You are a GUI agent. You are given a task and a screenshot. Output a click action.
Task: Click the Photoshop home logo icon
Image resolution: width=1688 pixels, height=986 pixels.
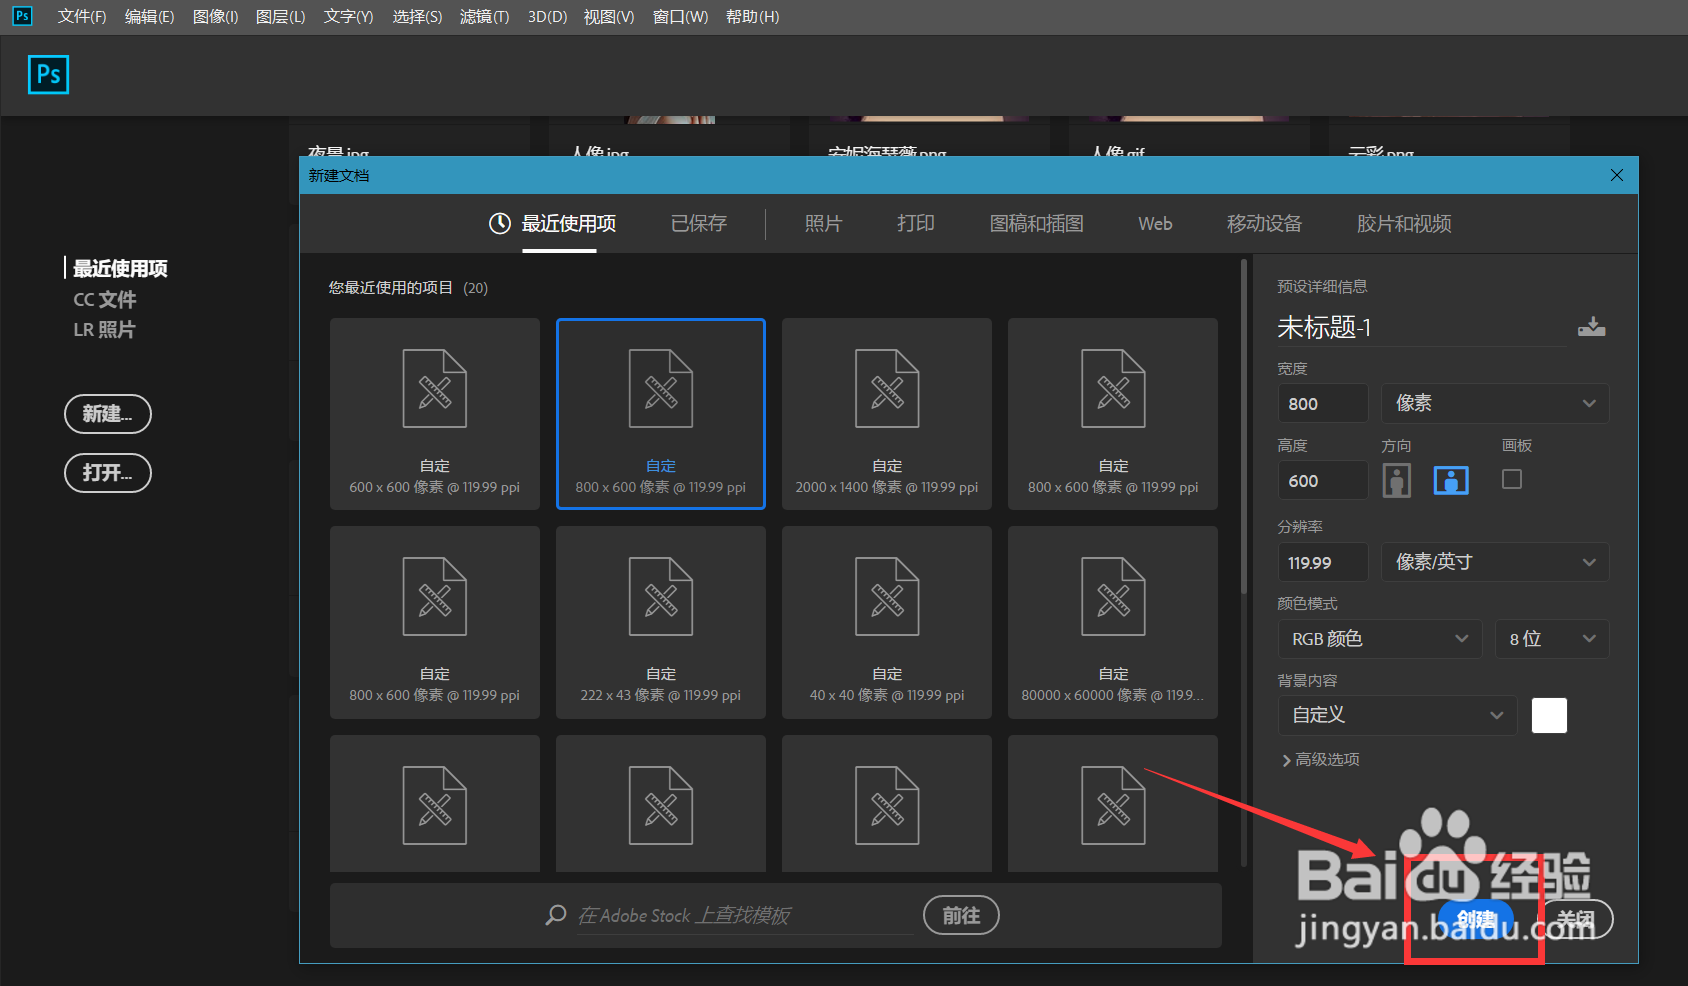tap(48, 74)
